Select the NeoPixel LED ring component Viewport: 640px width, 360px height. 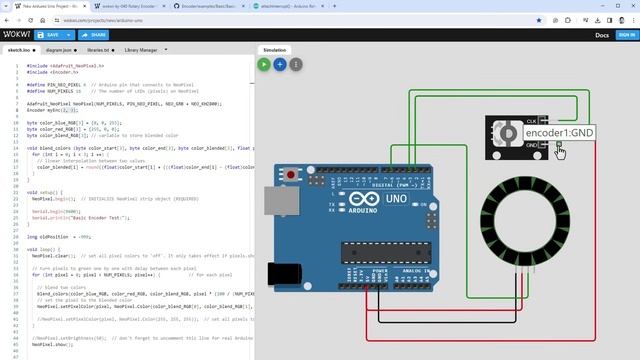point(525,221)
